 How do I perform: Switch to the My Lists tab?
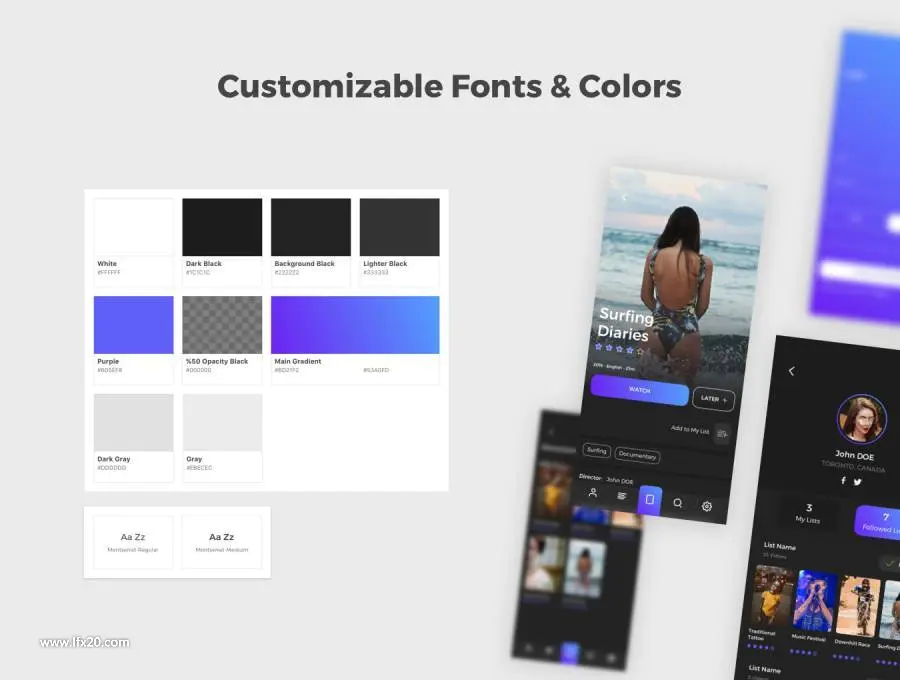tap(808, 513)
